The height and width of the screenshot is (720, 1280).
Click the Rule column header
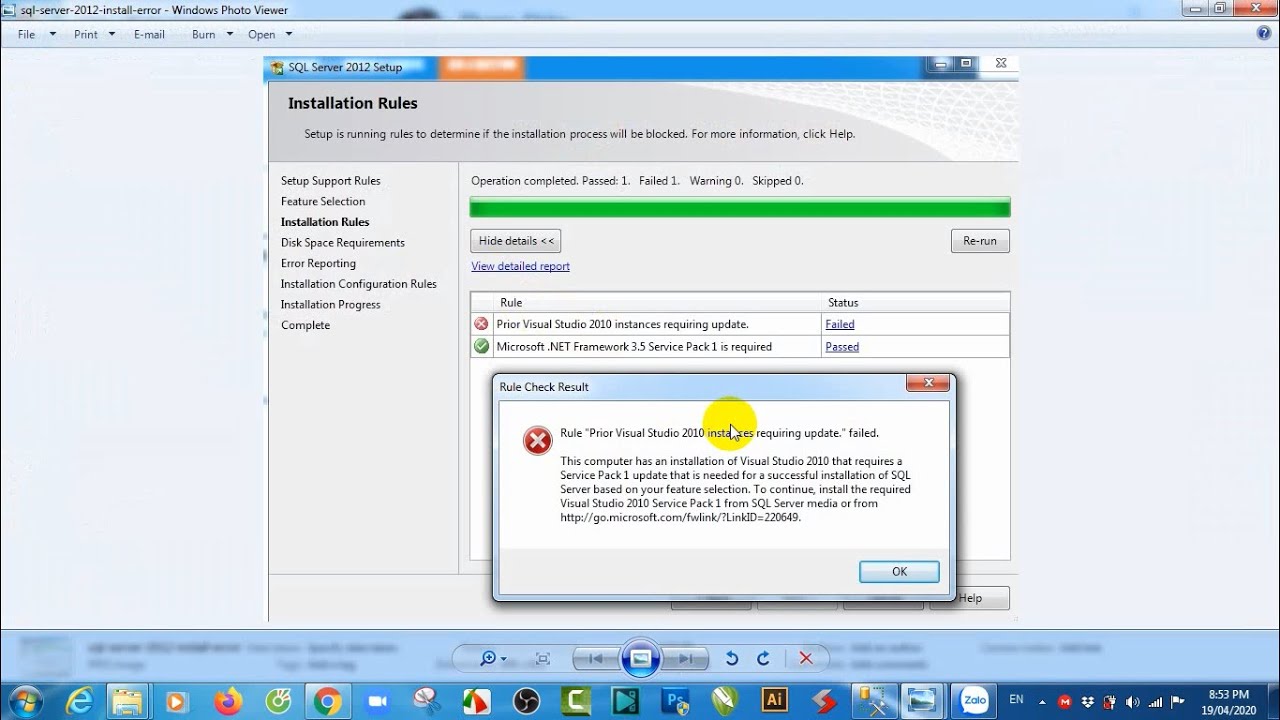(x=657, y=302)
